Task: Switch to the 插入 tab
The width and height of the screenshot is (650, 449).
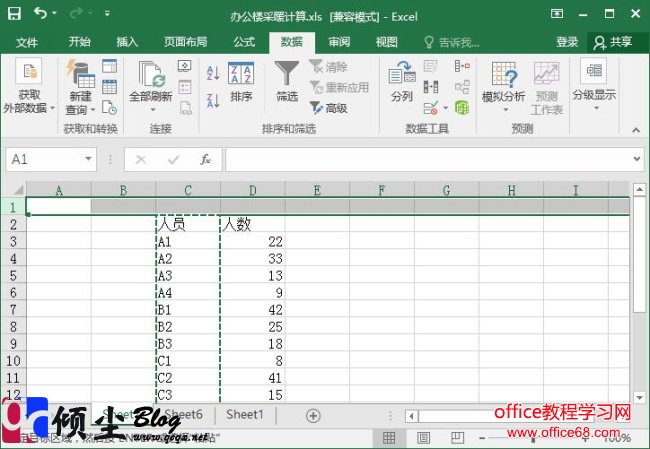Action: pyautogui.click(x=127, y=42)
